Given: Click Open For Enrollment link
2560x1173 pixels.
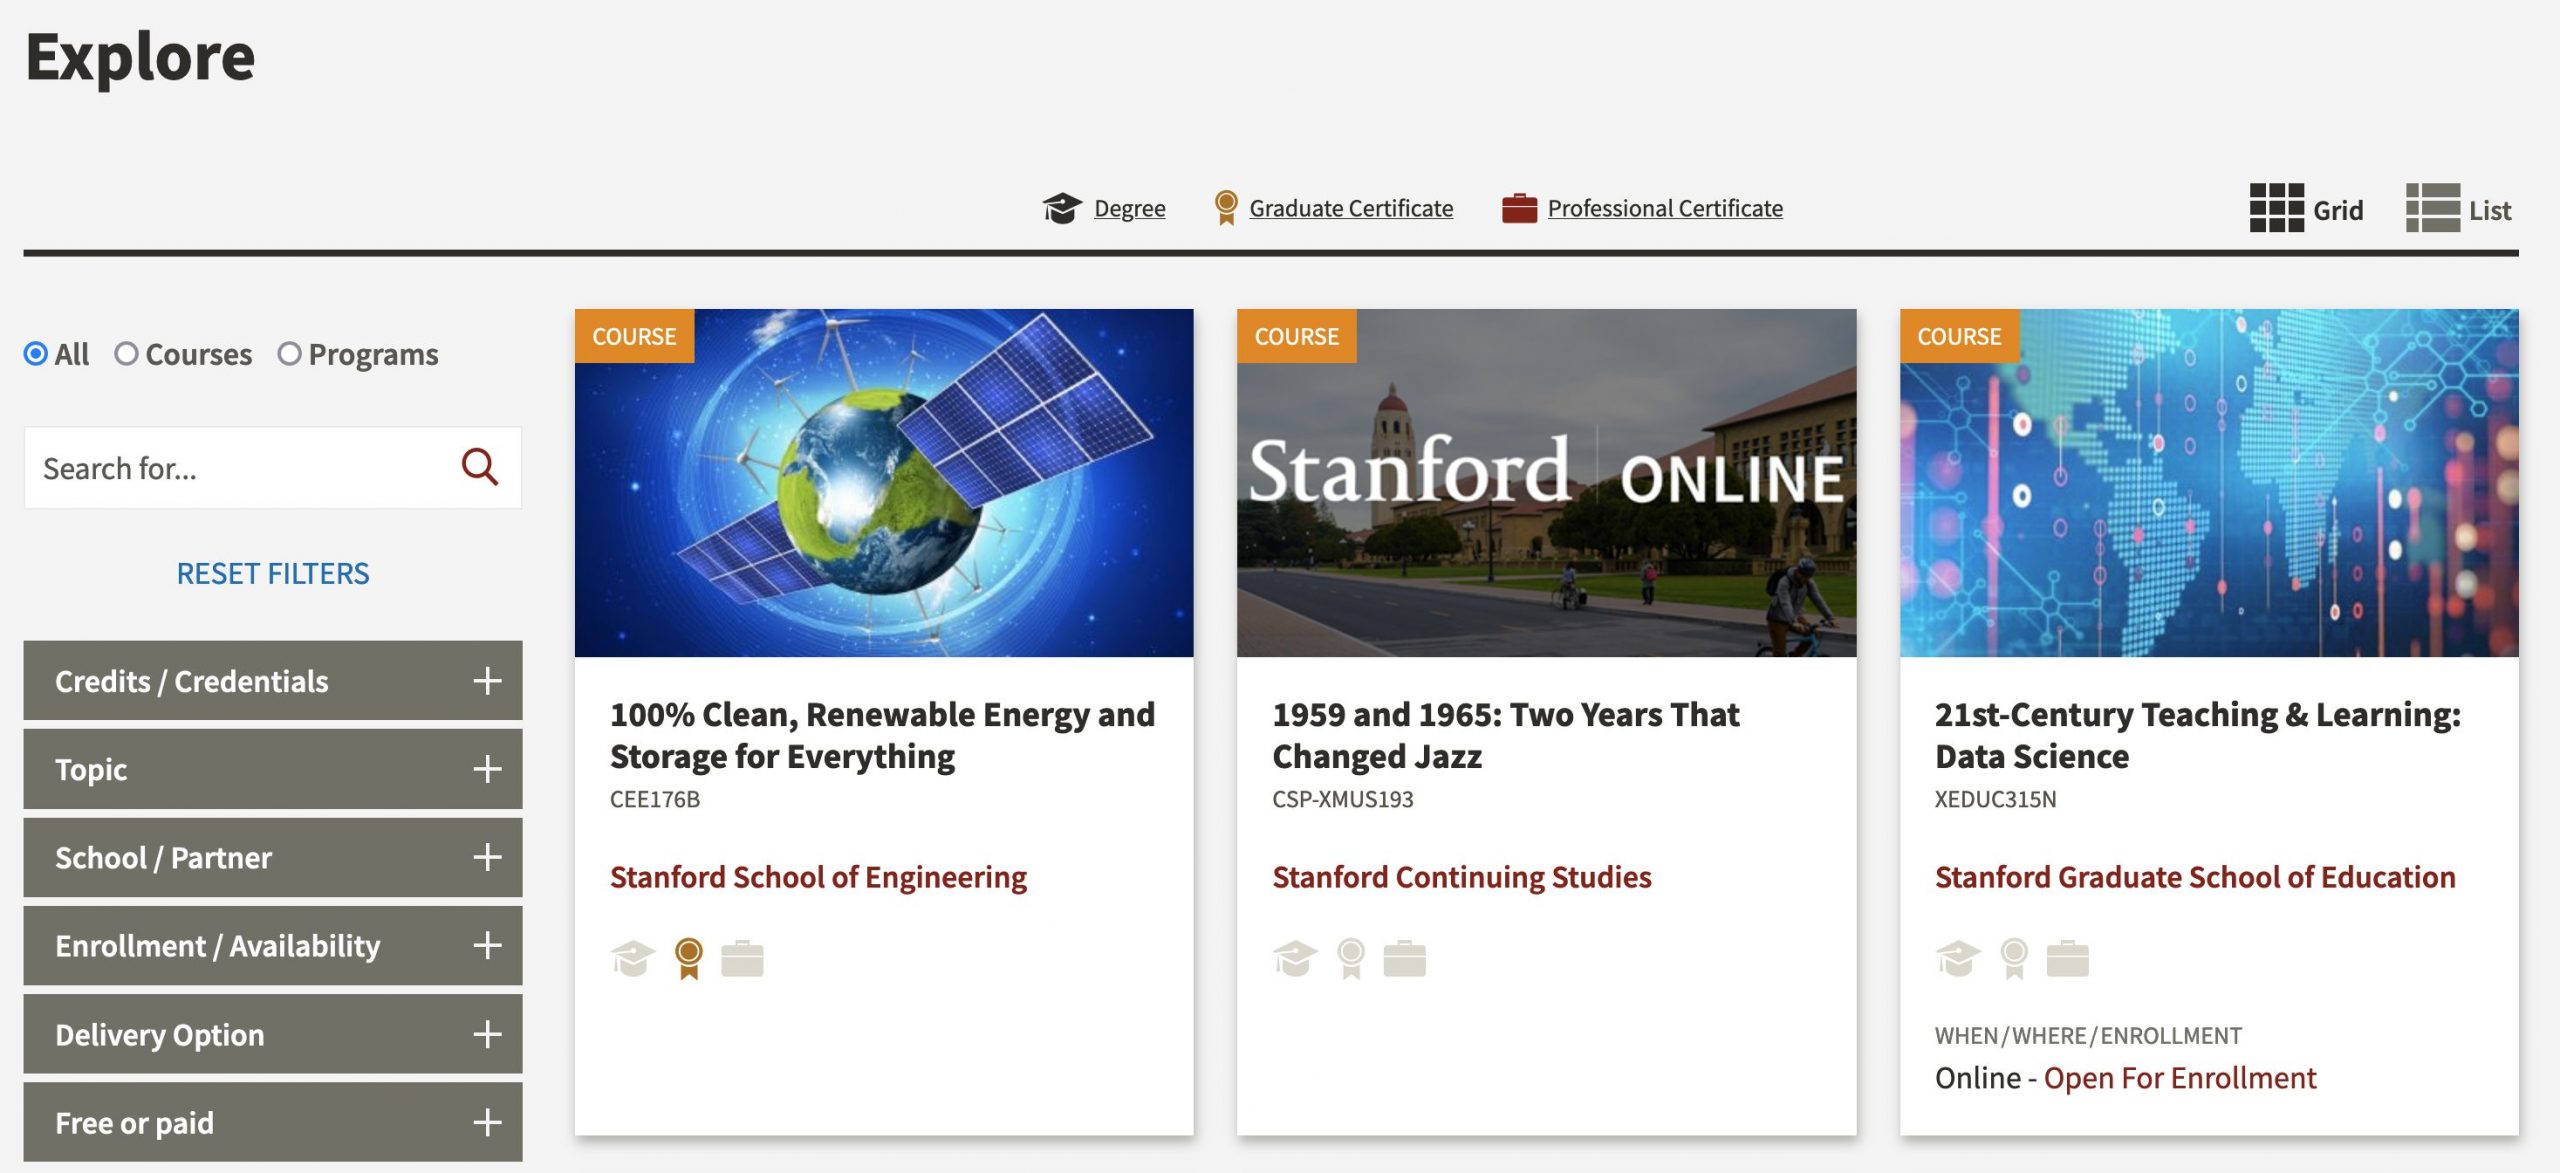Looking at the screenshot, I should tap(2180, 1078).
